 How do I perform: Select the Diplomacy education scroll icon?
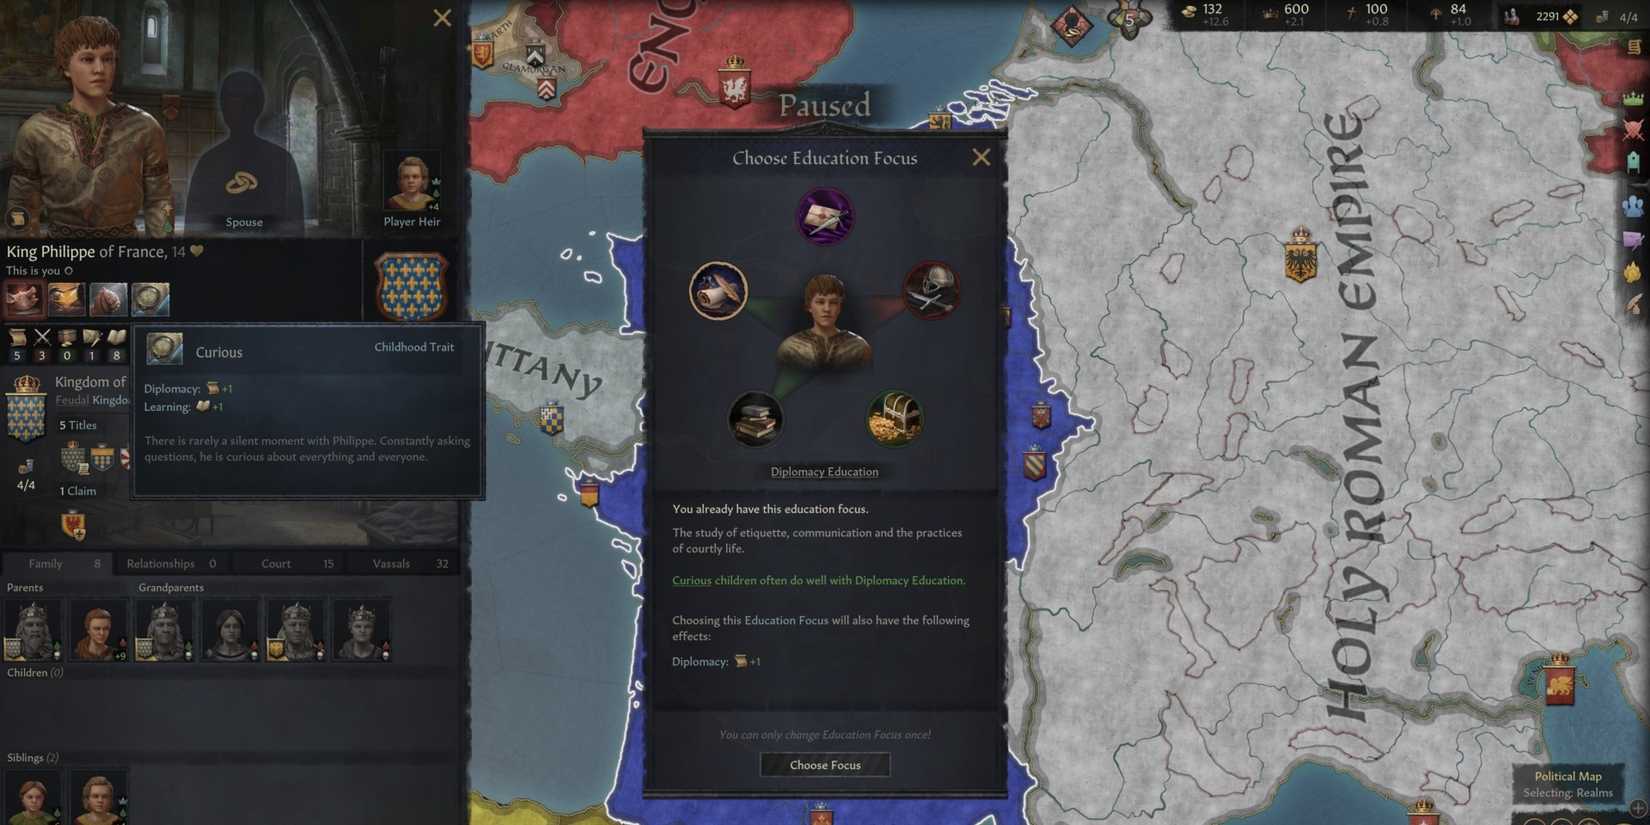(718, 291)
